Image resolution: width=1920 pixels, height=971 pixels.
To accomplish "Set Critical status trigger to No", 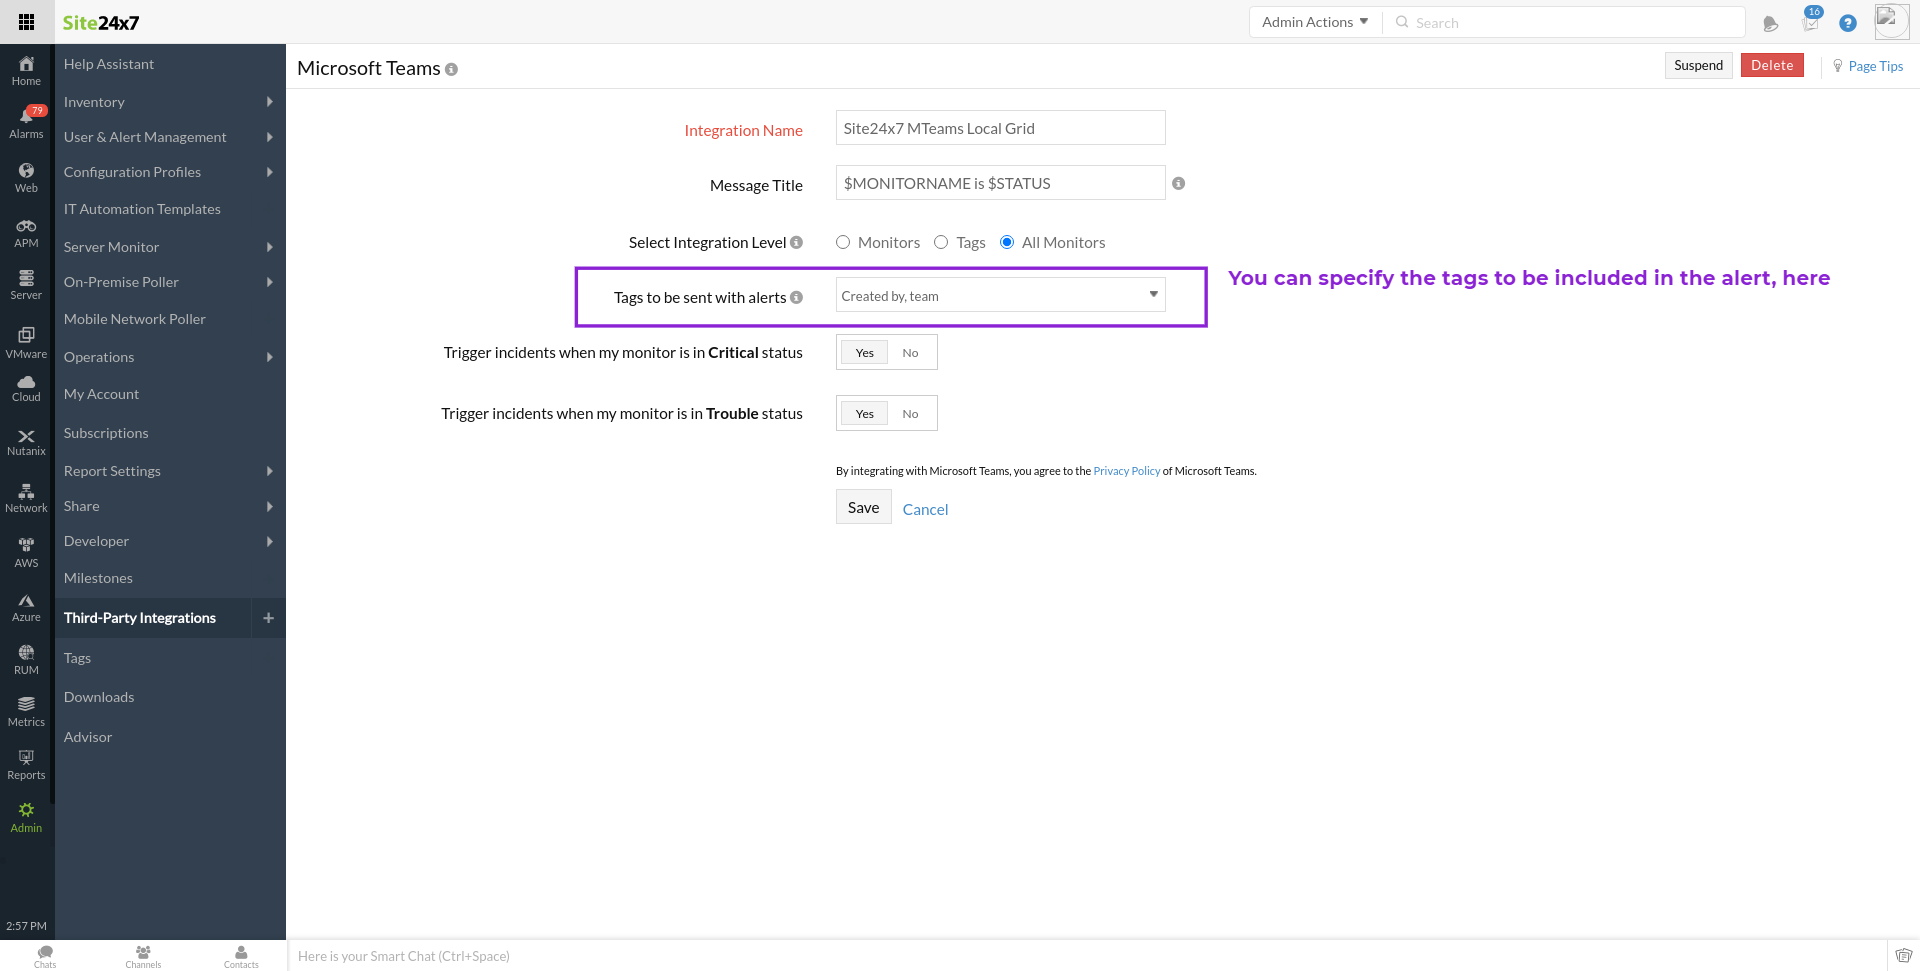I will pos(910,353).
